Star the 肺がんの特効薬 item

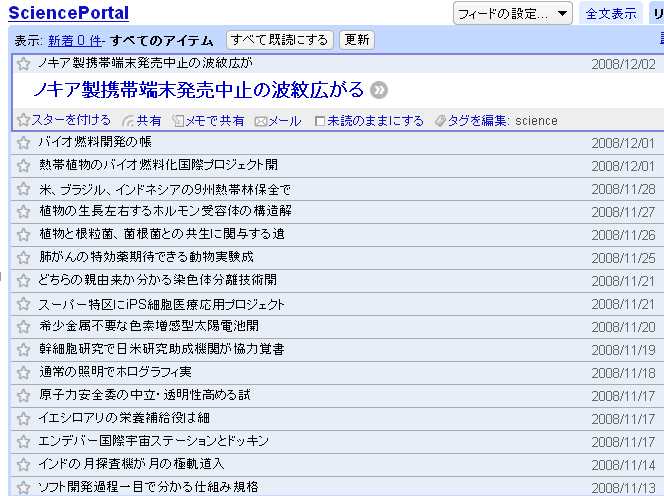pos(23,258)
